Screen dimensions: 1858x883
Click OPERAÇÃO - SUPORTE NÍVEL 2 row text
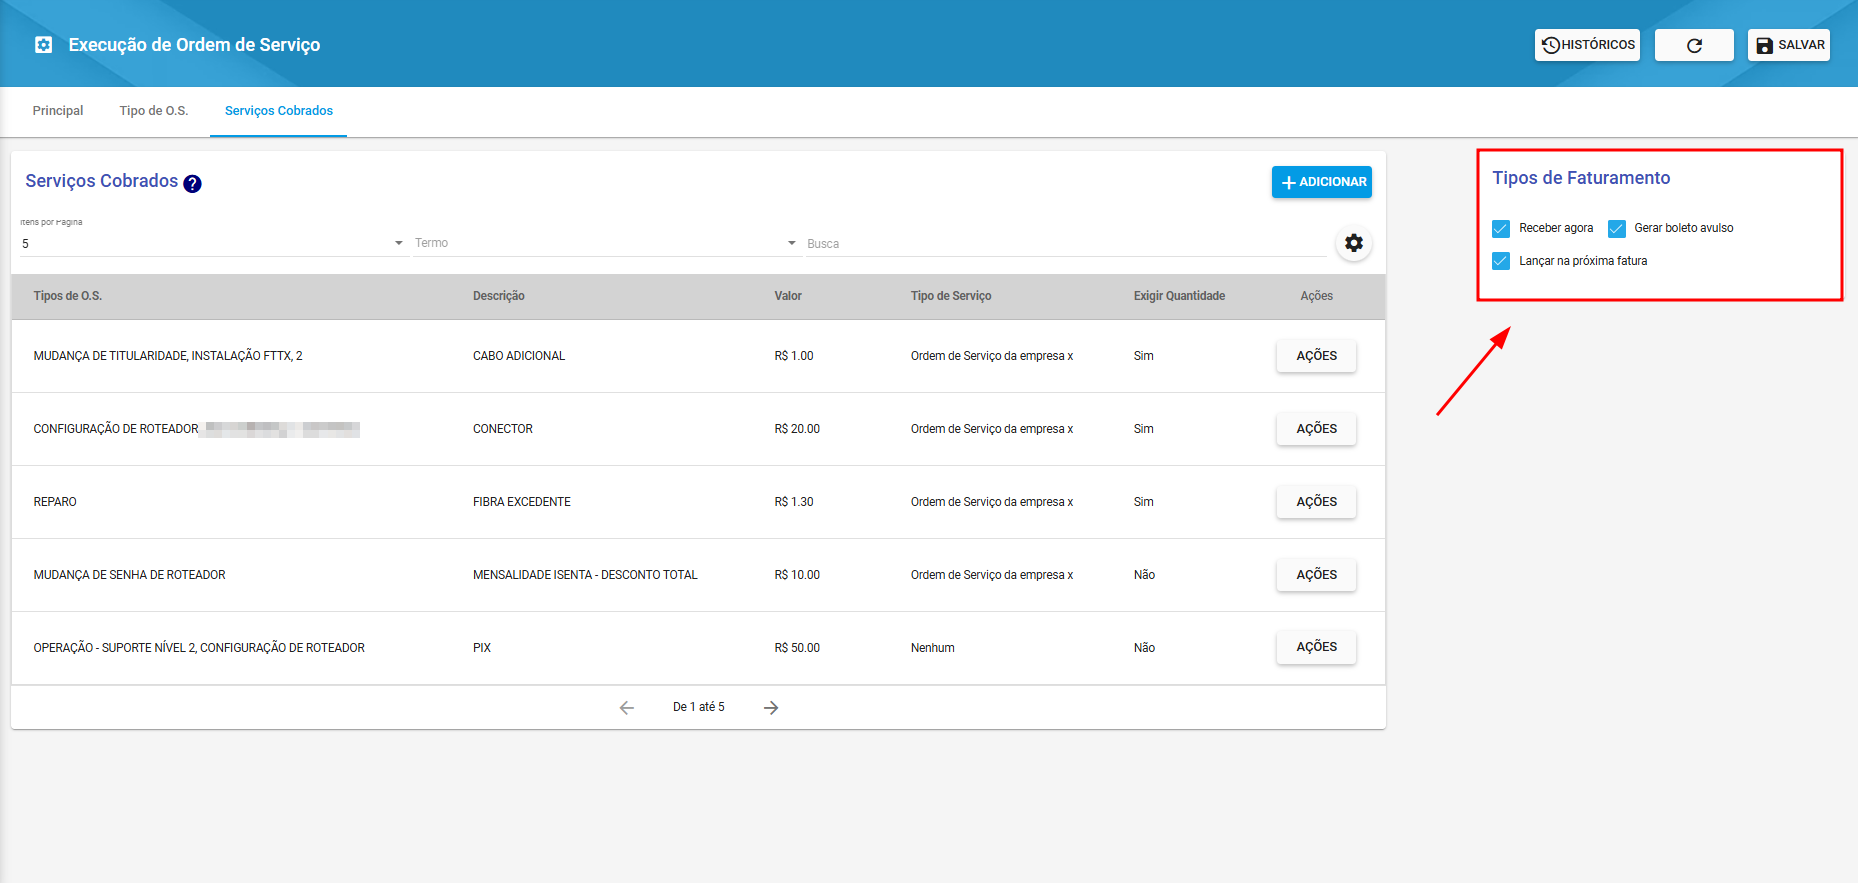pyautogui.click(x=199, y=648)
